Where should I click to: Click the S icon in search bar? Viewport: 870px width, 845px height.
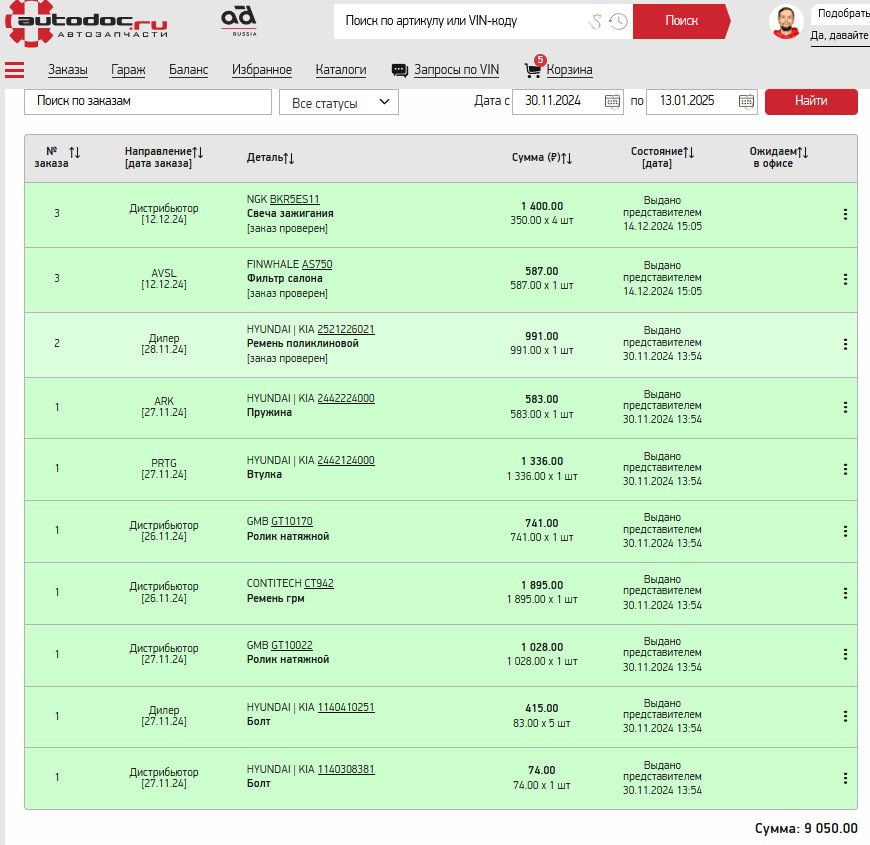click(x=595, y=22)
